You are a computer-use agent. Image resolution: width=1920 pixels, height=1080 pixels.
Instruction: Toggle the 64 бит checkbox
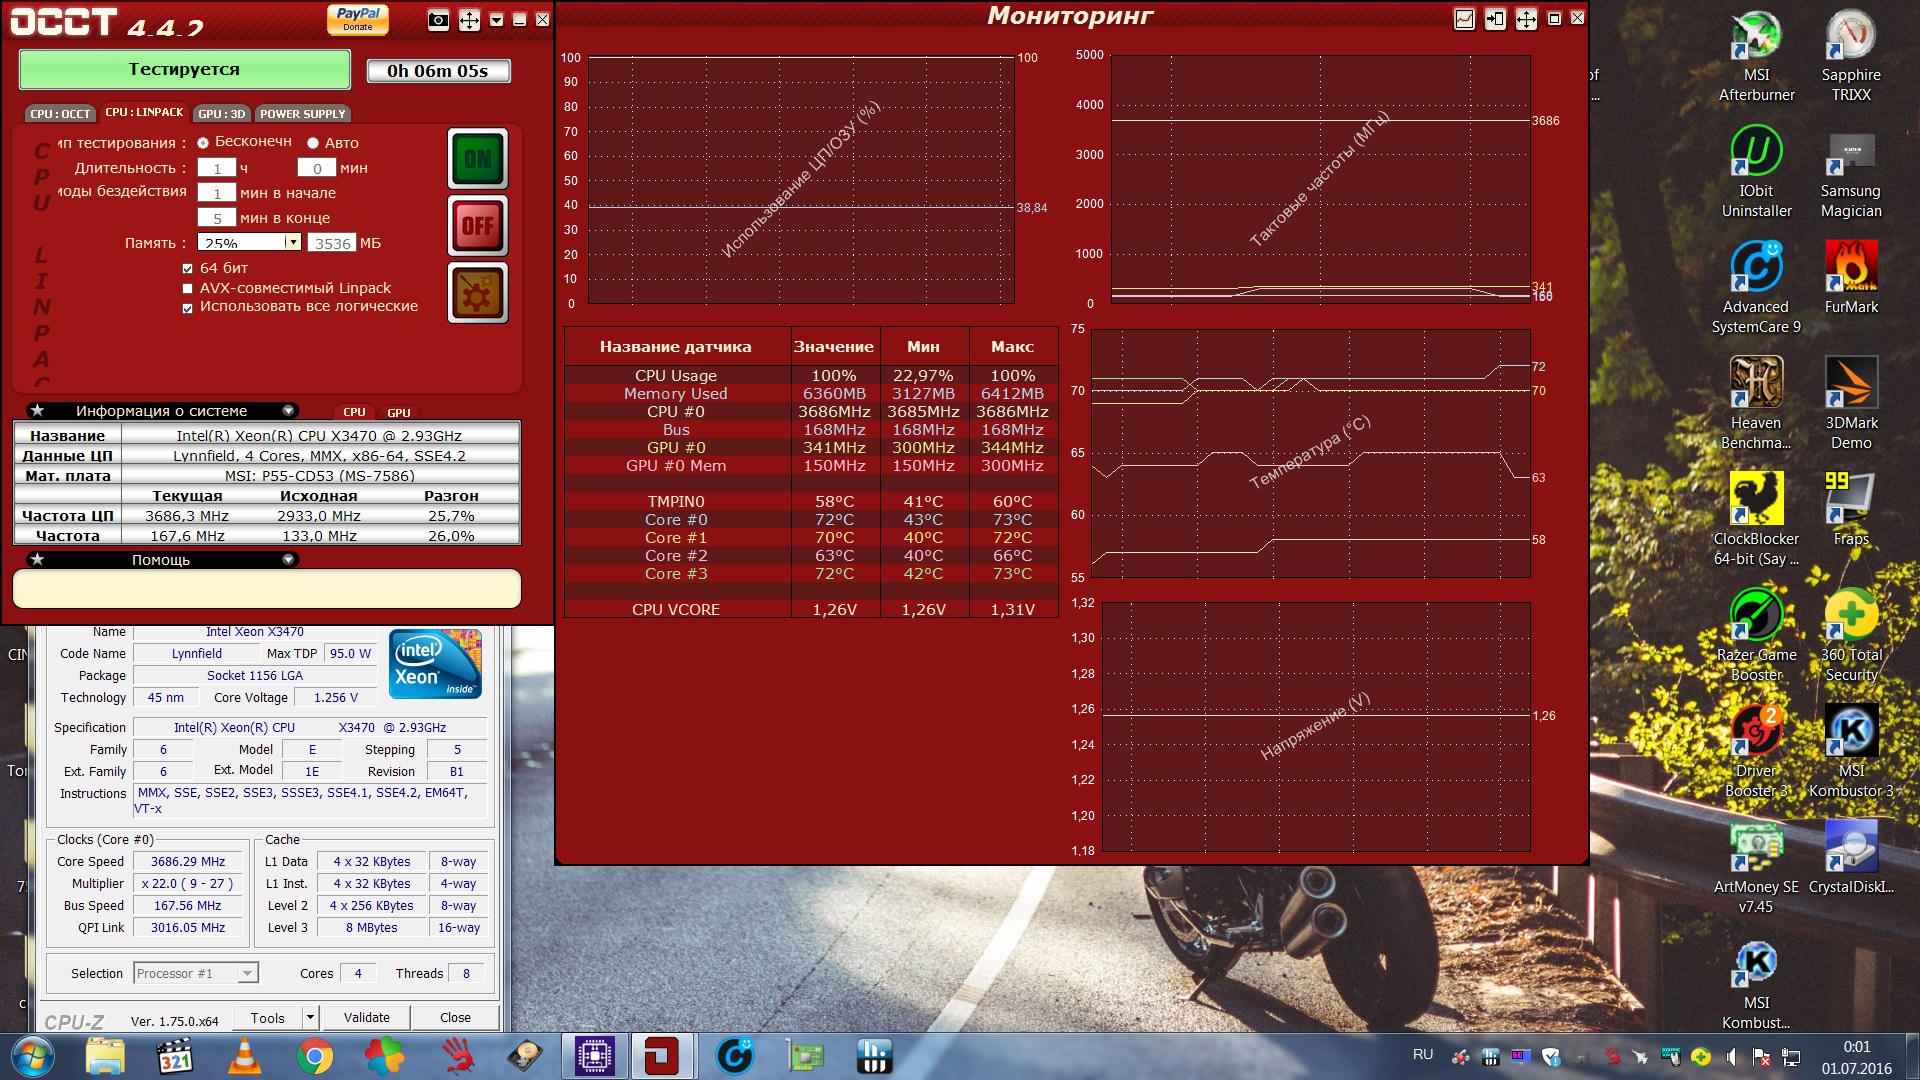[x=187, y=268]
